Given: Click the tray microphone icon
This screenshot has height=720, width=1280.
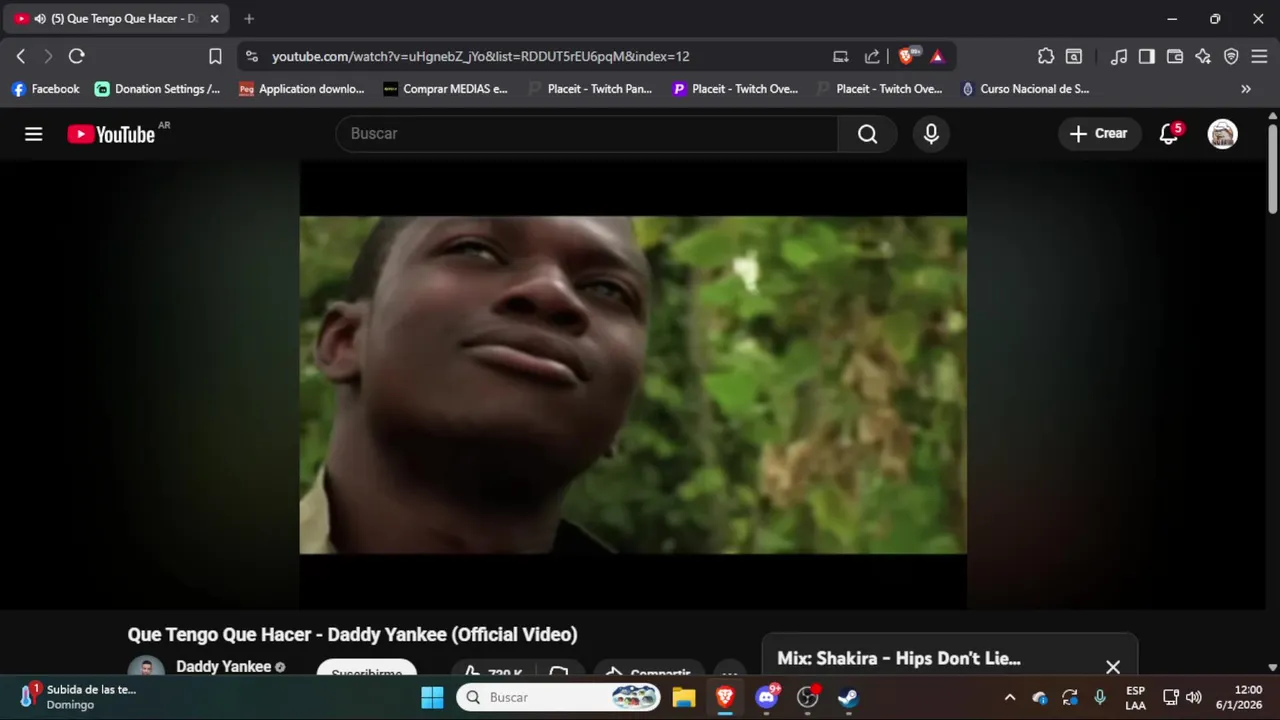Looking at the screenshot, I should (1100, 697).
